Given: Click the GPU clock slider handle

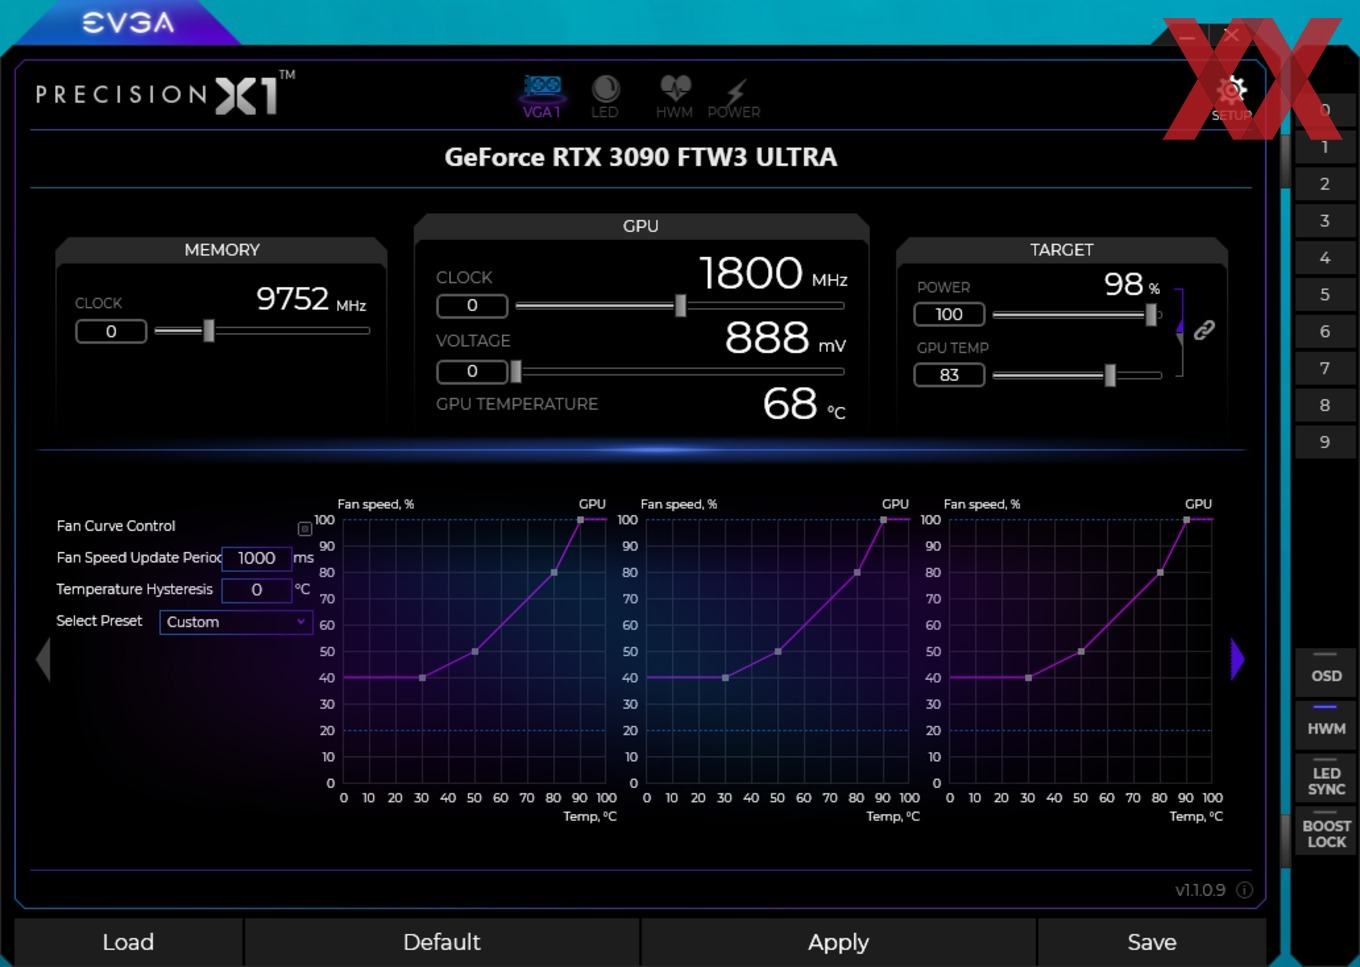Looking at the screenshot, I should [x=681, y=306].
